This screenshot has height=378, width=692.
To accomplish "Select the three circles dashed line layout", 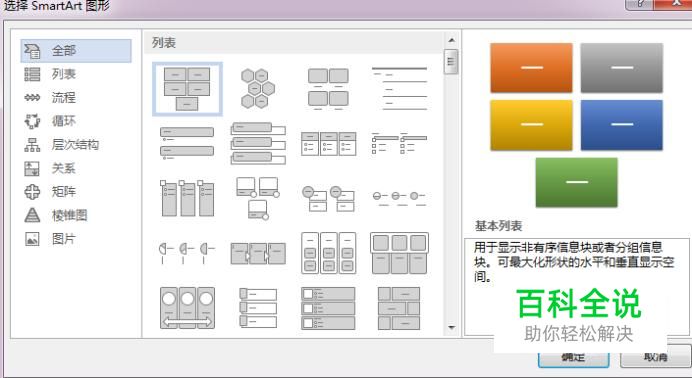I will [399, 198].
